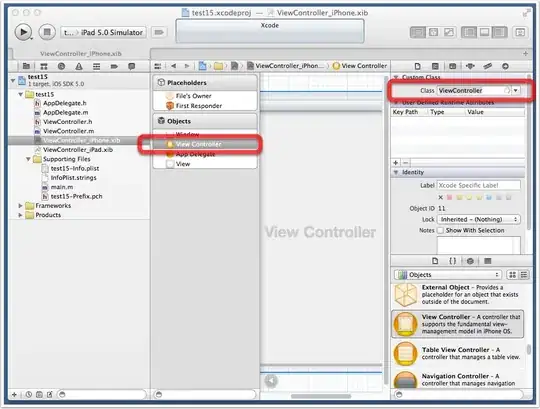Show the Issue navigator

[79, 66]
